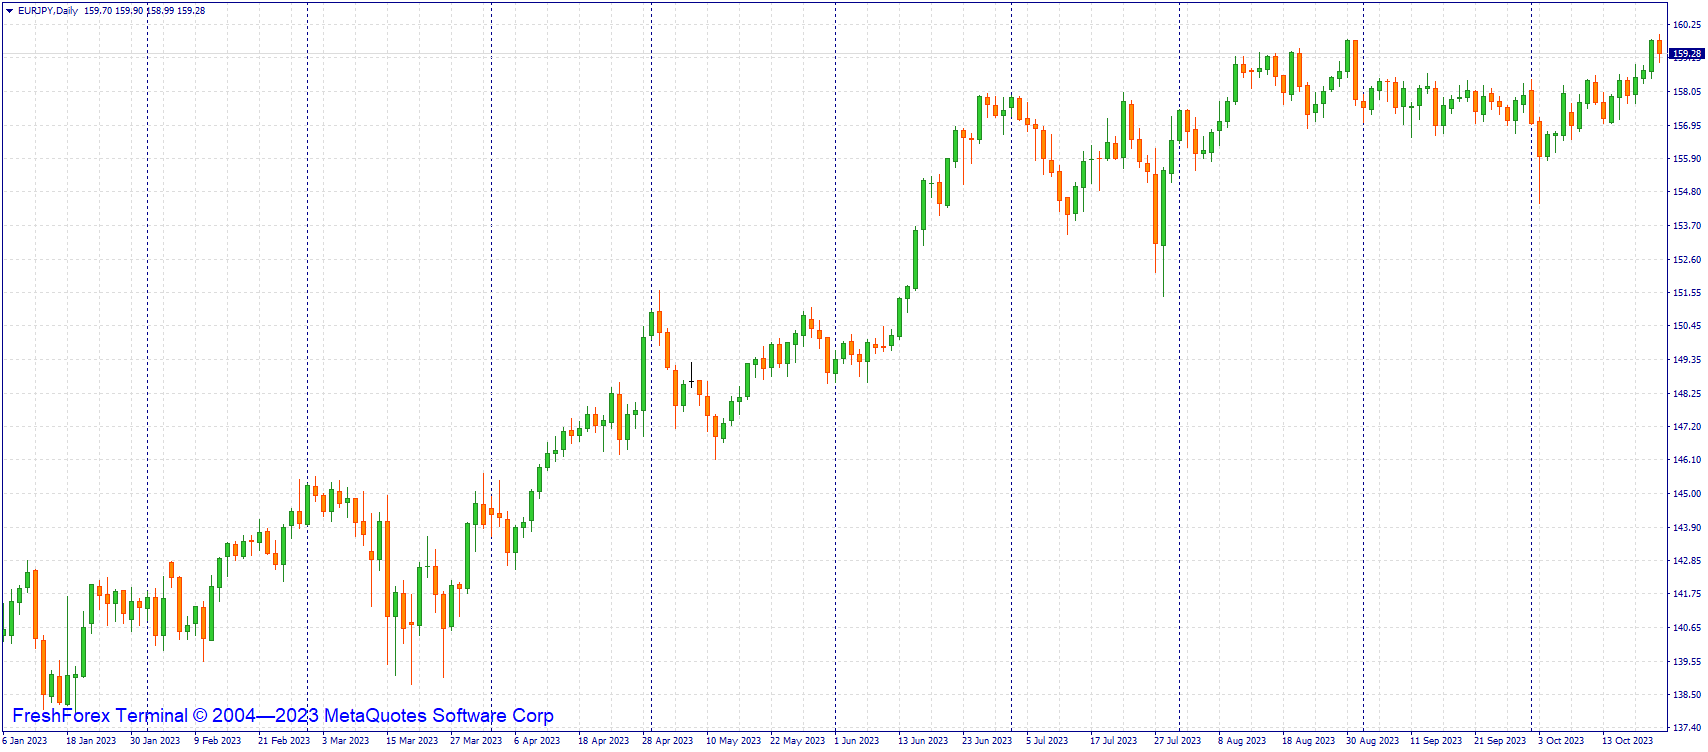Click the 139.55 price scale label

[x=1686, y=662]
